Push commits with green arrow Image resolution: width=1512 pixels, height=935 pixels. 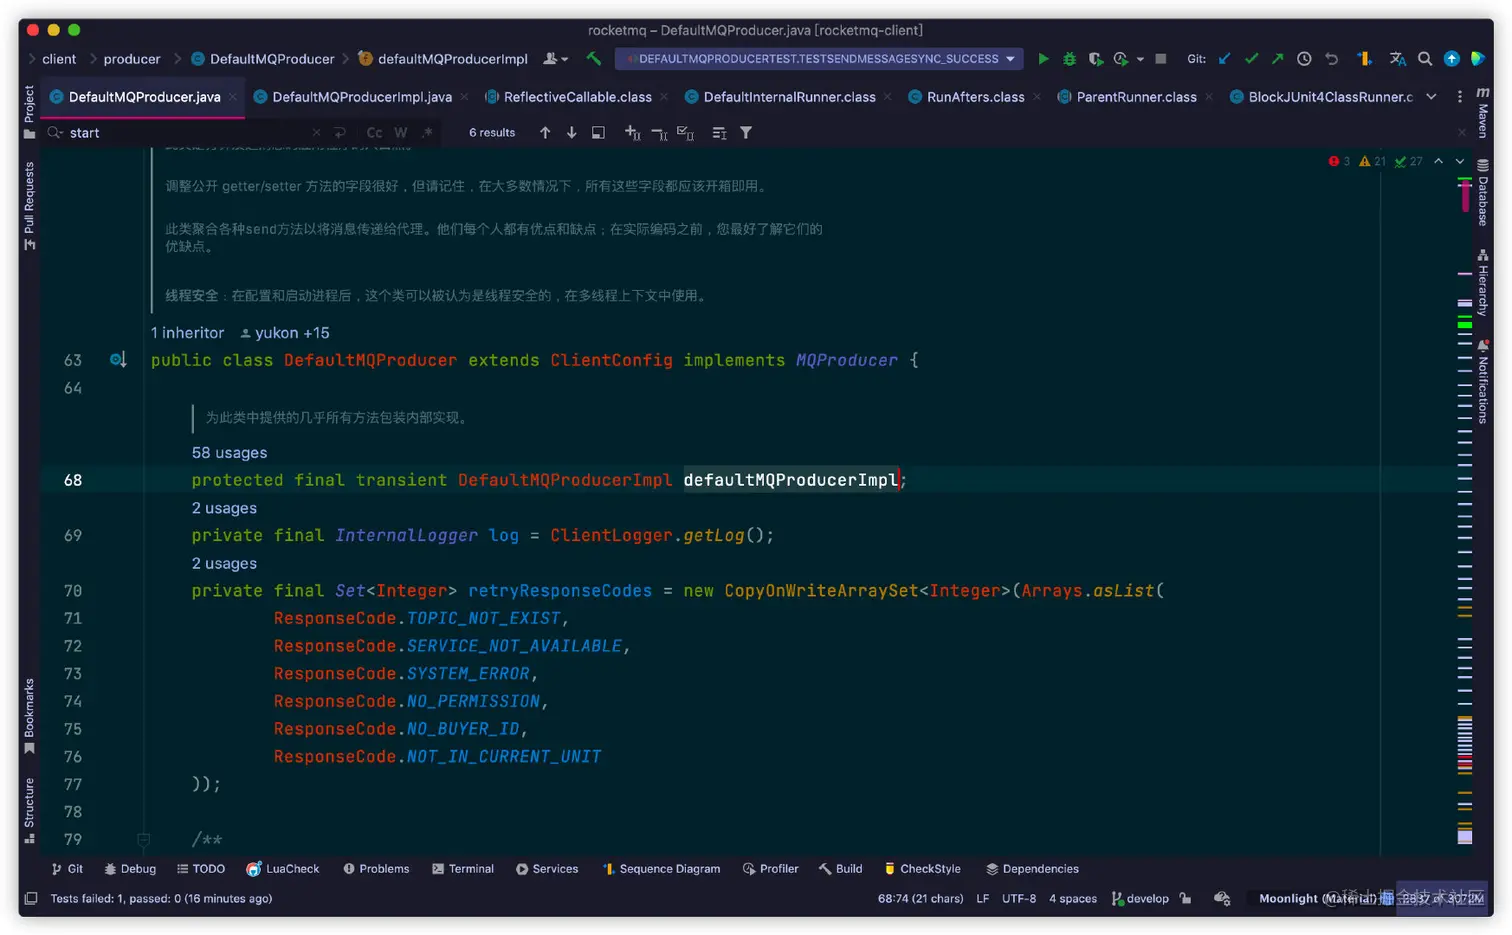click(1277, 59)
